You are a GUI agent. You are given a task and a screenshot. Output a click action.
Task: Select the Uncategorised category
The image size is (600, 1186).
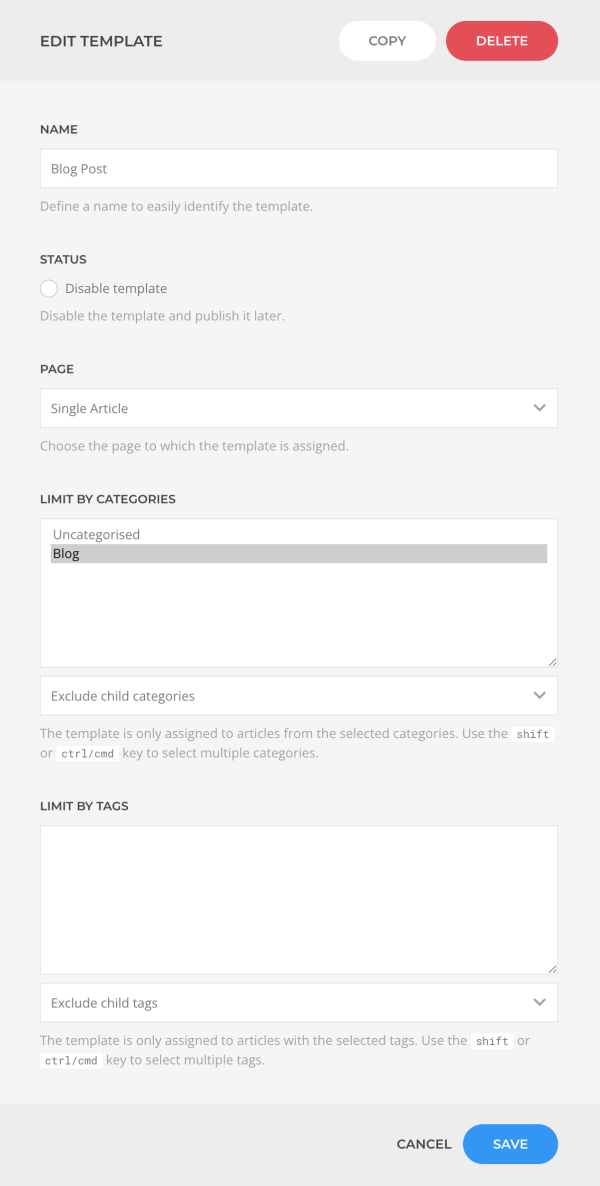point(96,534)
